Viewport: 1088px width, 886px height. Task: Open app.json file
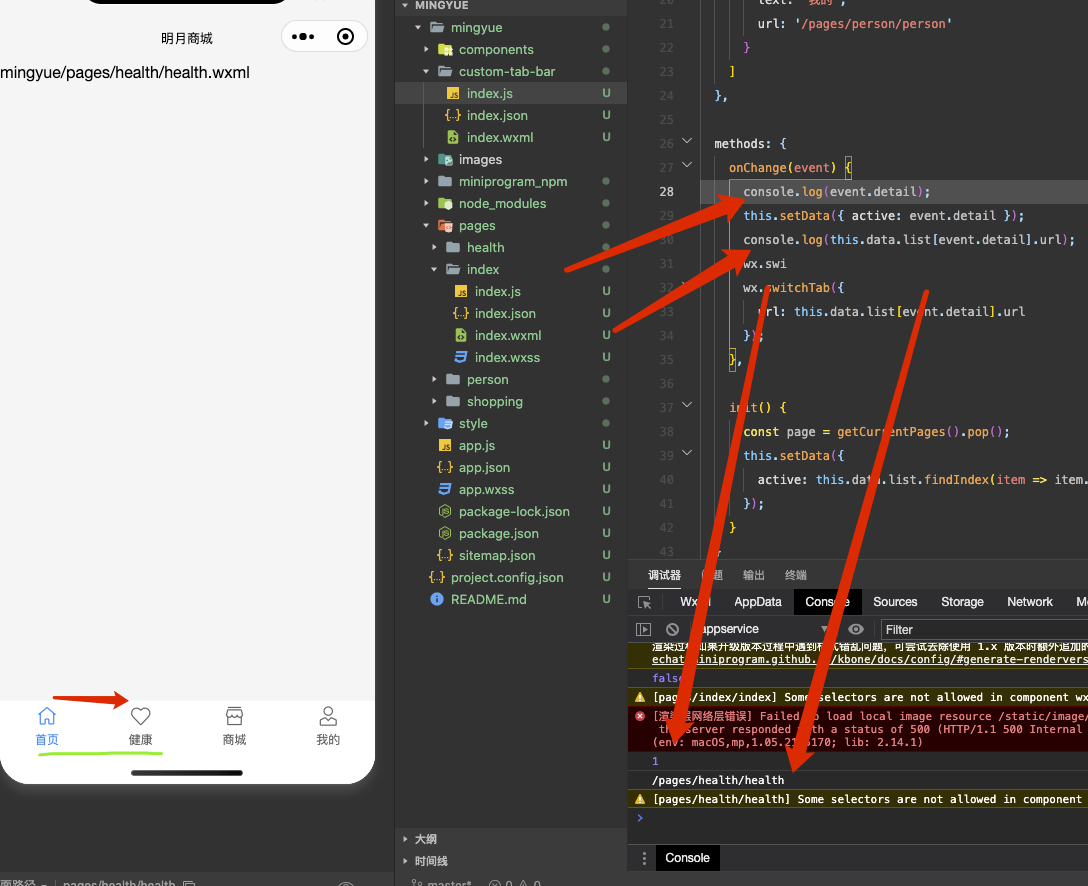pos(484,467)
